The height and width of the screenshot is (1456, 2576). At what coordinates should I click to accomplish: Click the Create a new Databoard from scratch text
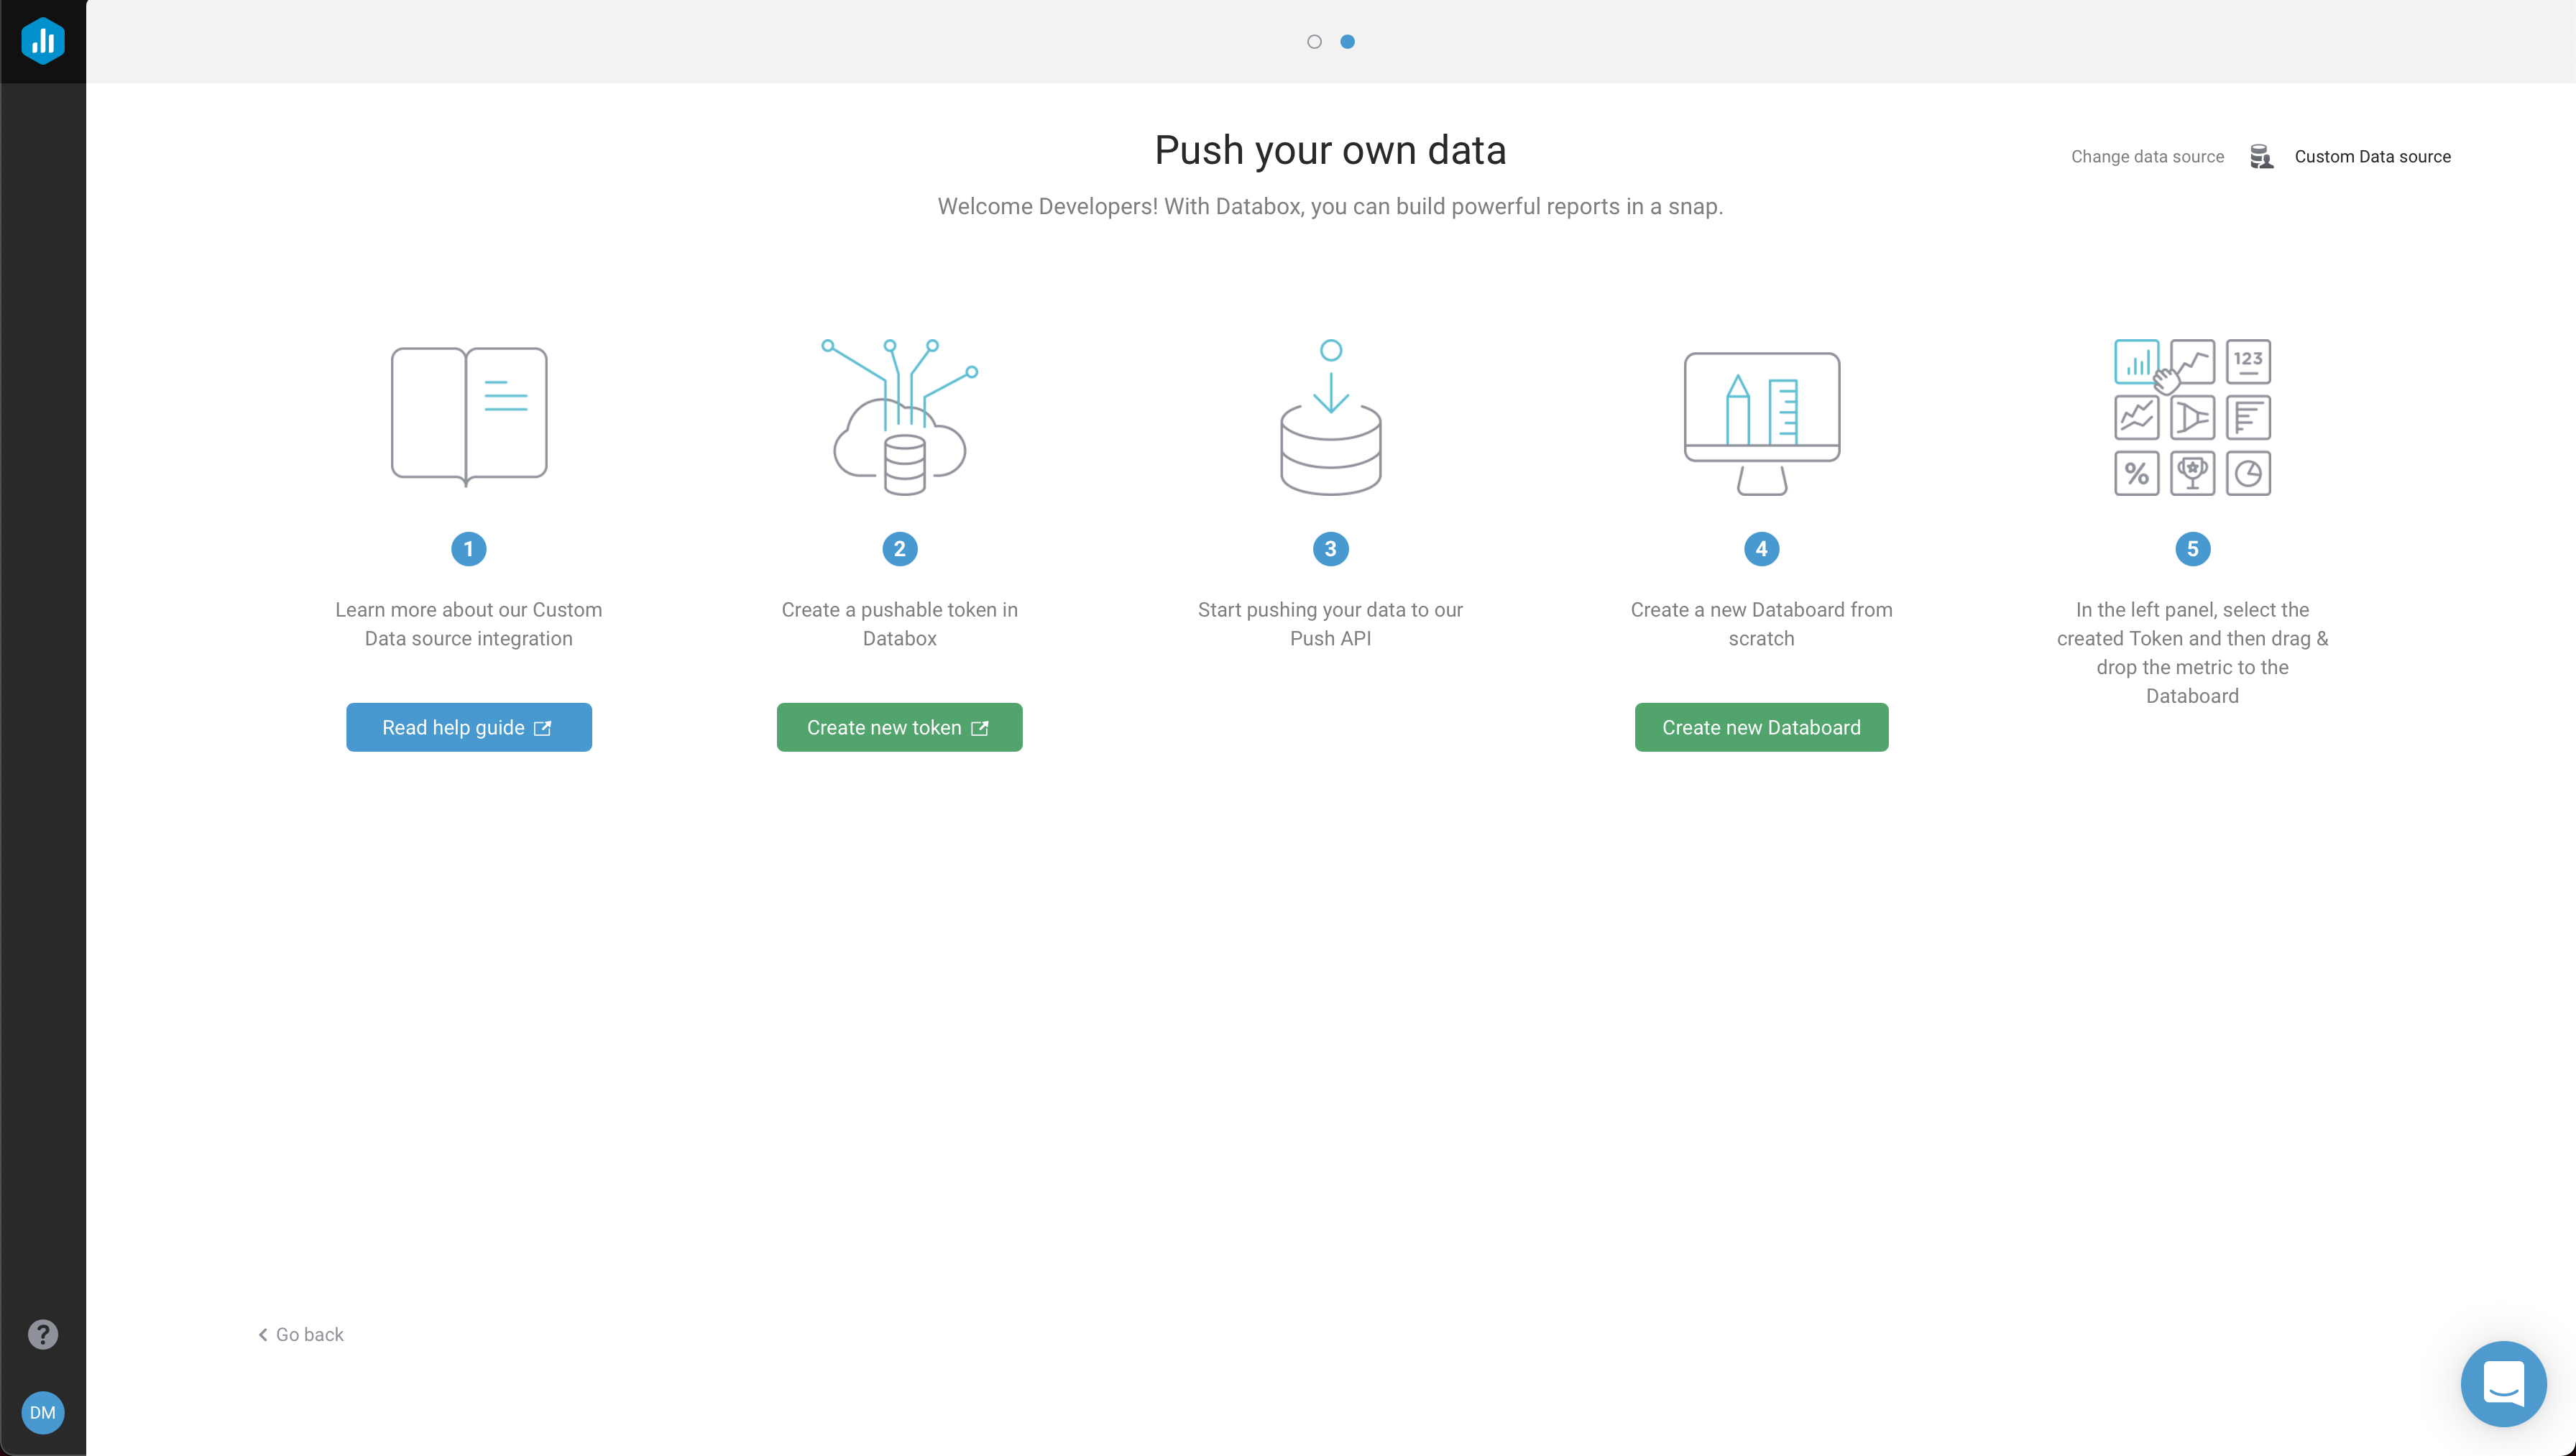click(1761, 624)
